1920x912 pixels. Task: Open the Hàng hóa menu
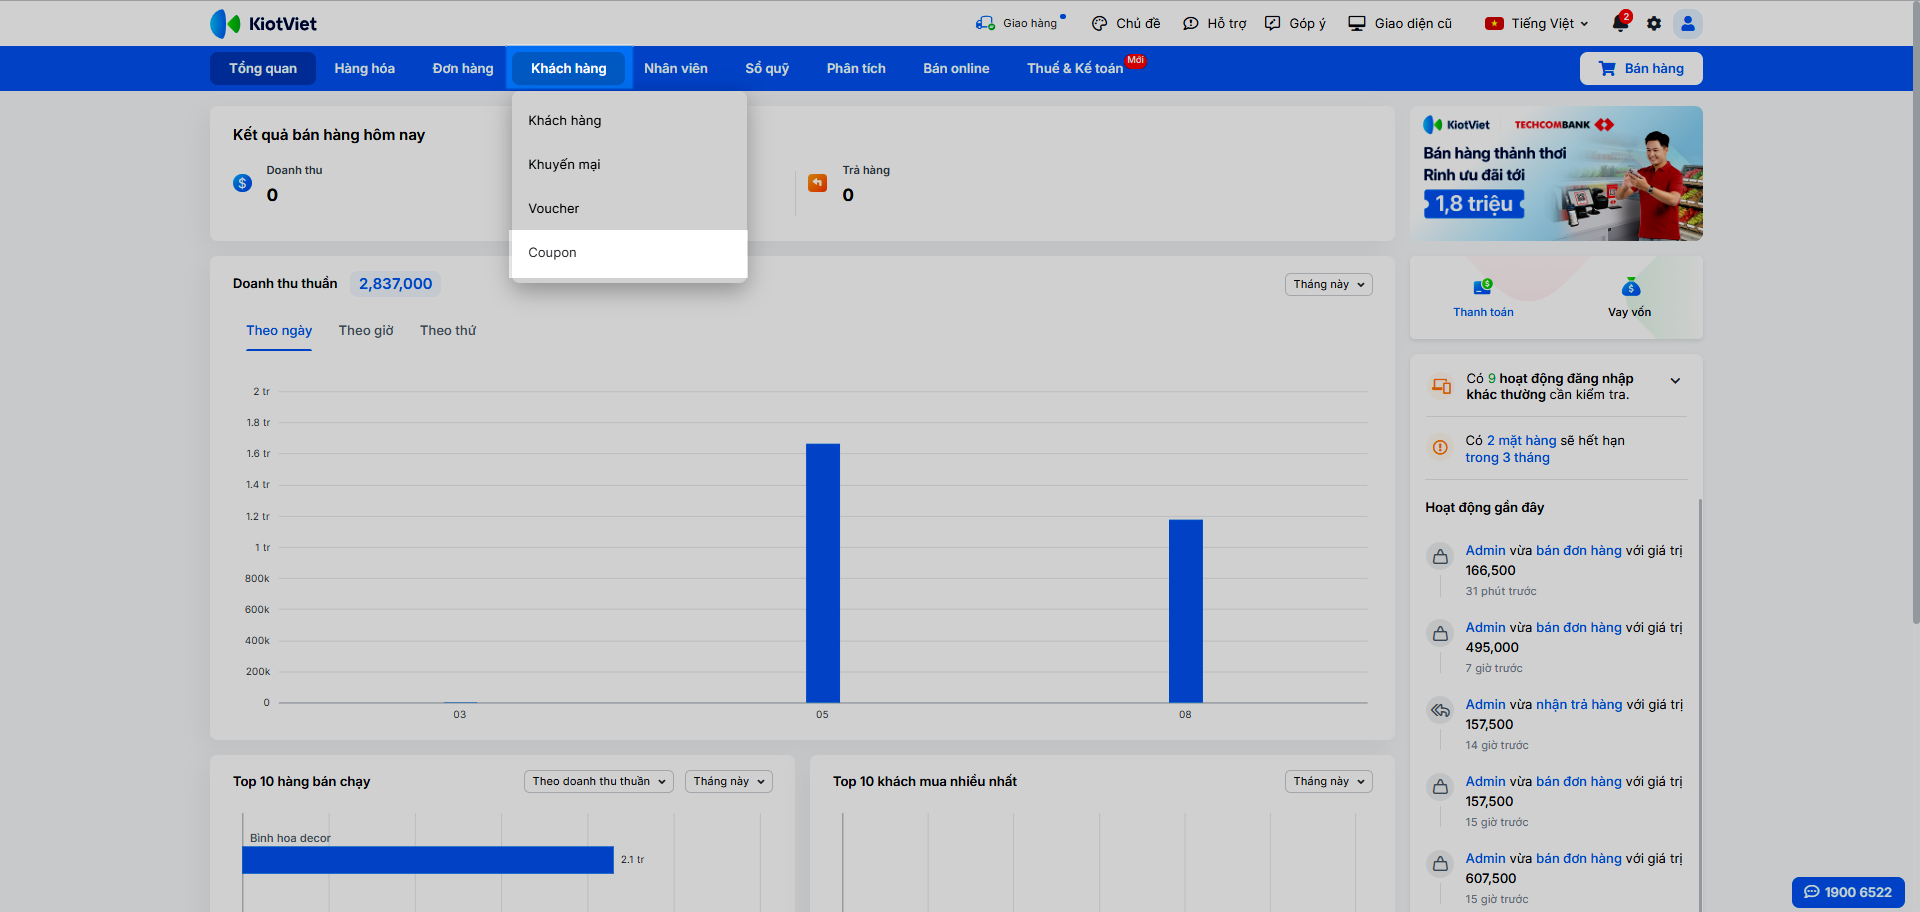point(364,69)
